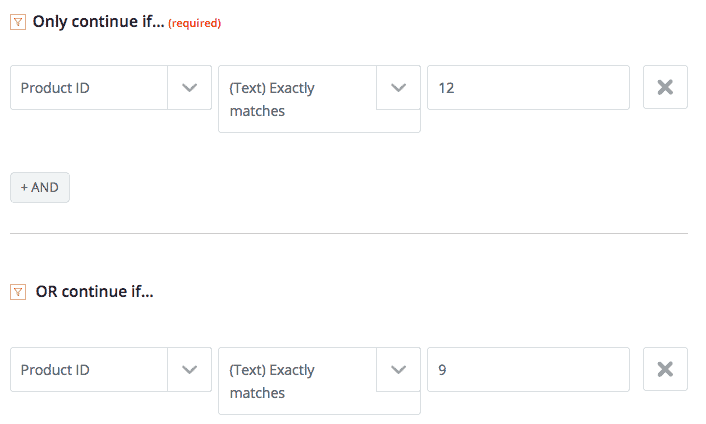Click the 'OR continue if...' heading
This screenshot has height=424, width=706.
pos(94,292)
